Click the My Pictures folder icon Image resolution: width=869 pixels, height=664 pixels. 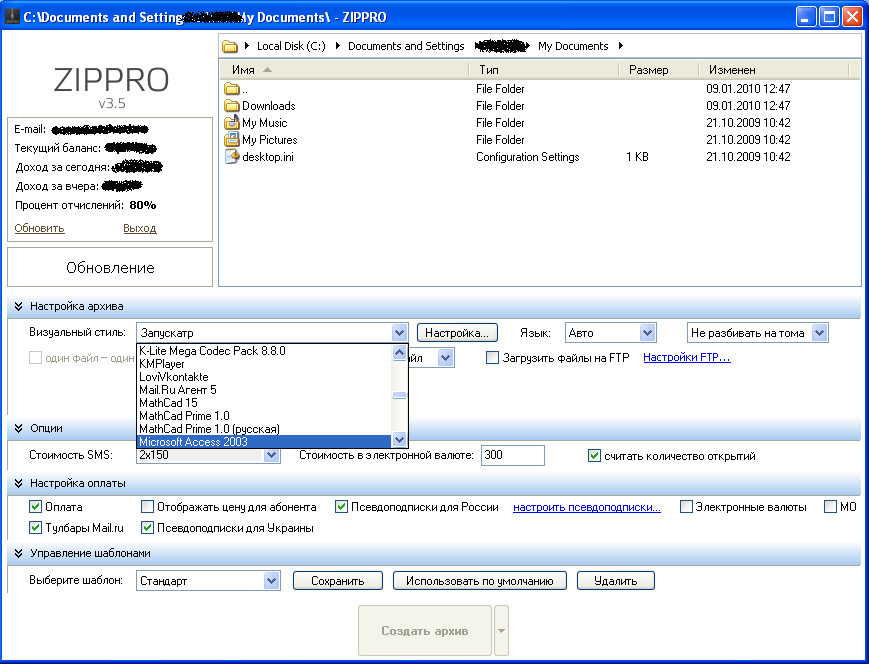coord(232,140)
